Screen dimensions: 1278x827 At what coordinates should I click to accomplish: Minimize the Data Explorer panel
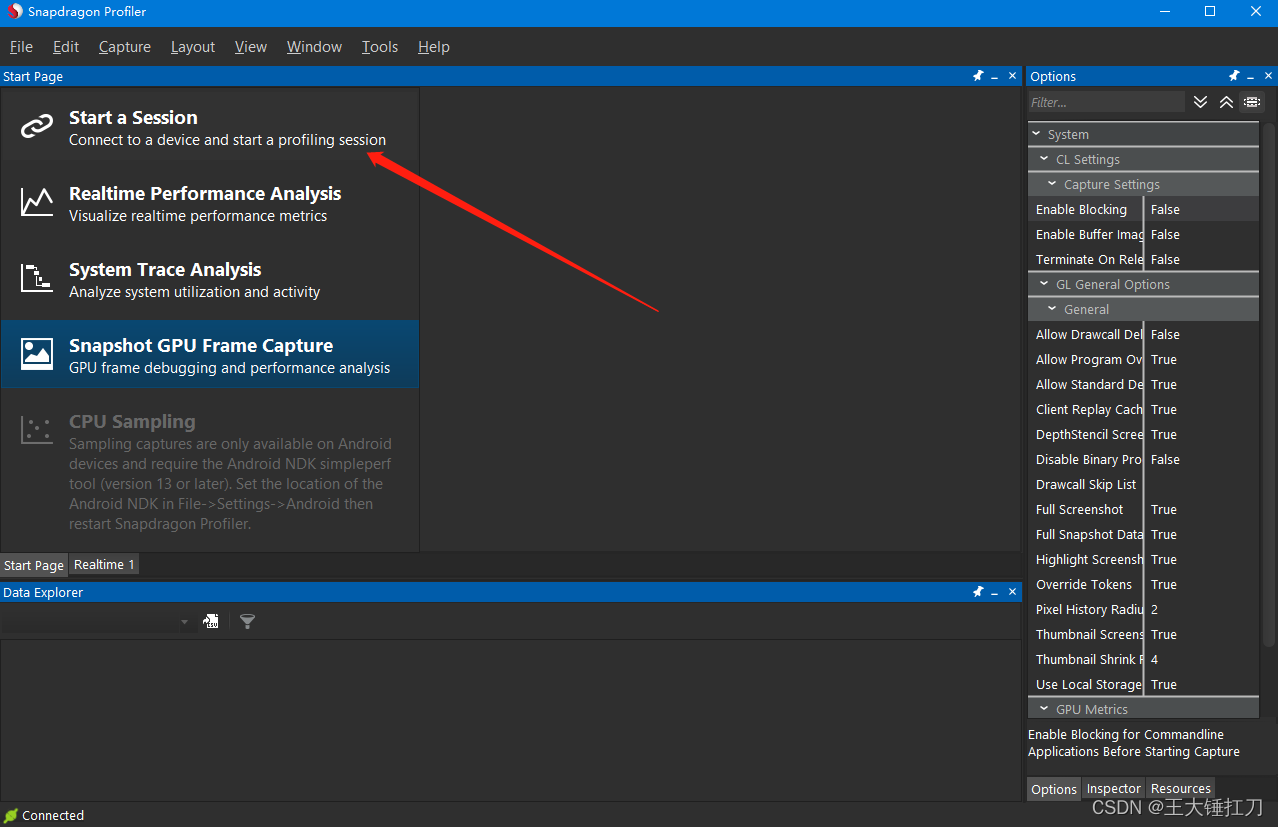tap(995, 592)
